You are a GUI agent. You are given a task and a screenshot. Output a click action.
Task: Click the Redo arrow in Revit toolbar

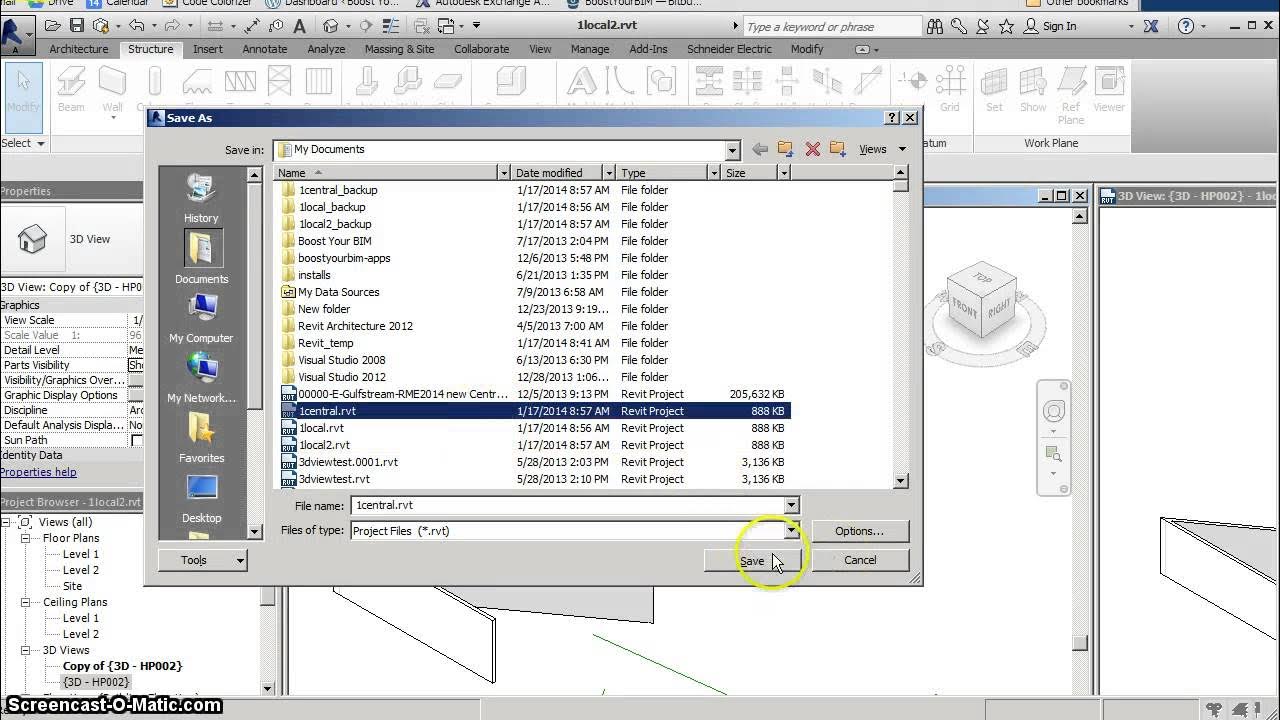coord(171,26)
